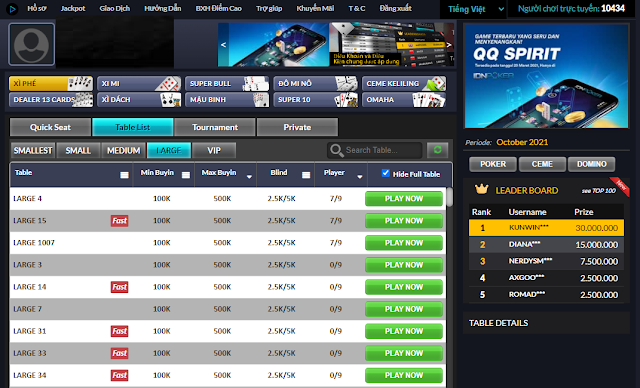Viewport: 640px width, 388px height.
Task: Select the XI MI dice game
Action: point(139,83)
